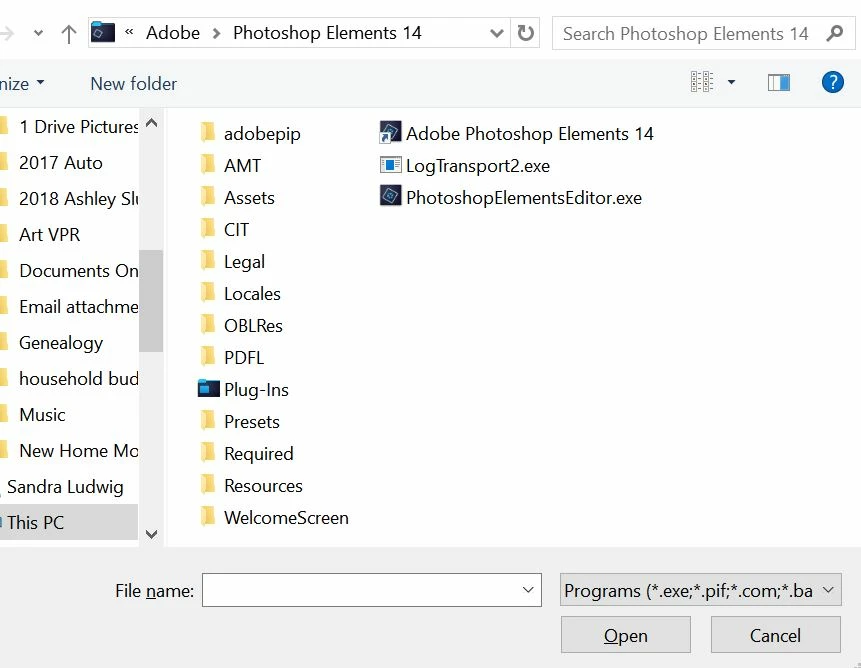Open Programs file type filter
This screenshot has height=668, width=861.
point(700,590)
